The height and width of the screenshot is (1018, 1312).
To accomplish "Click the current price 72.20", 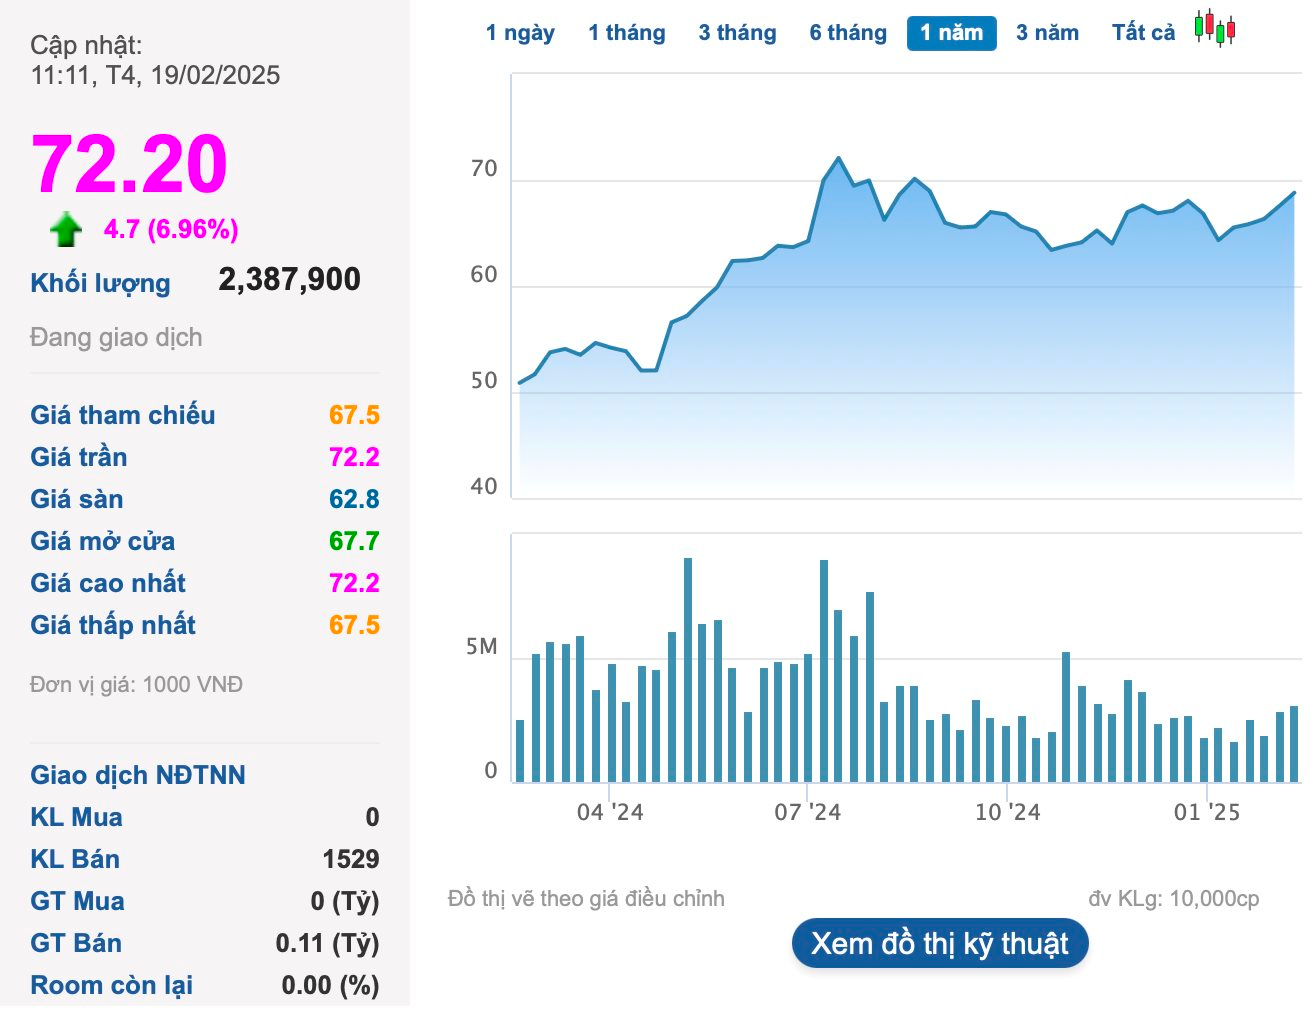I will tap(130, 164).
